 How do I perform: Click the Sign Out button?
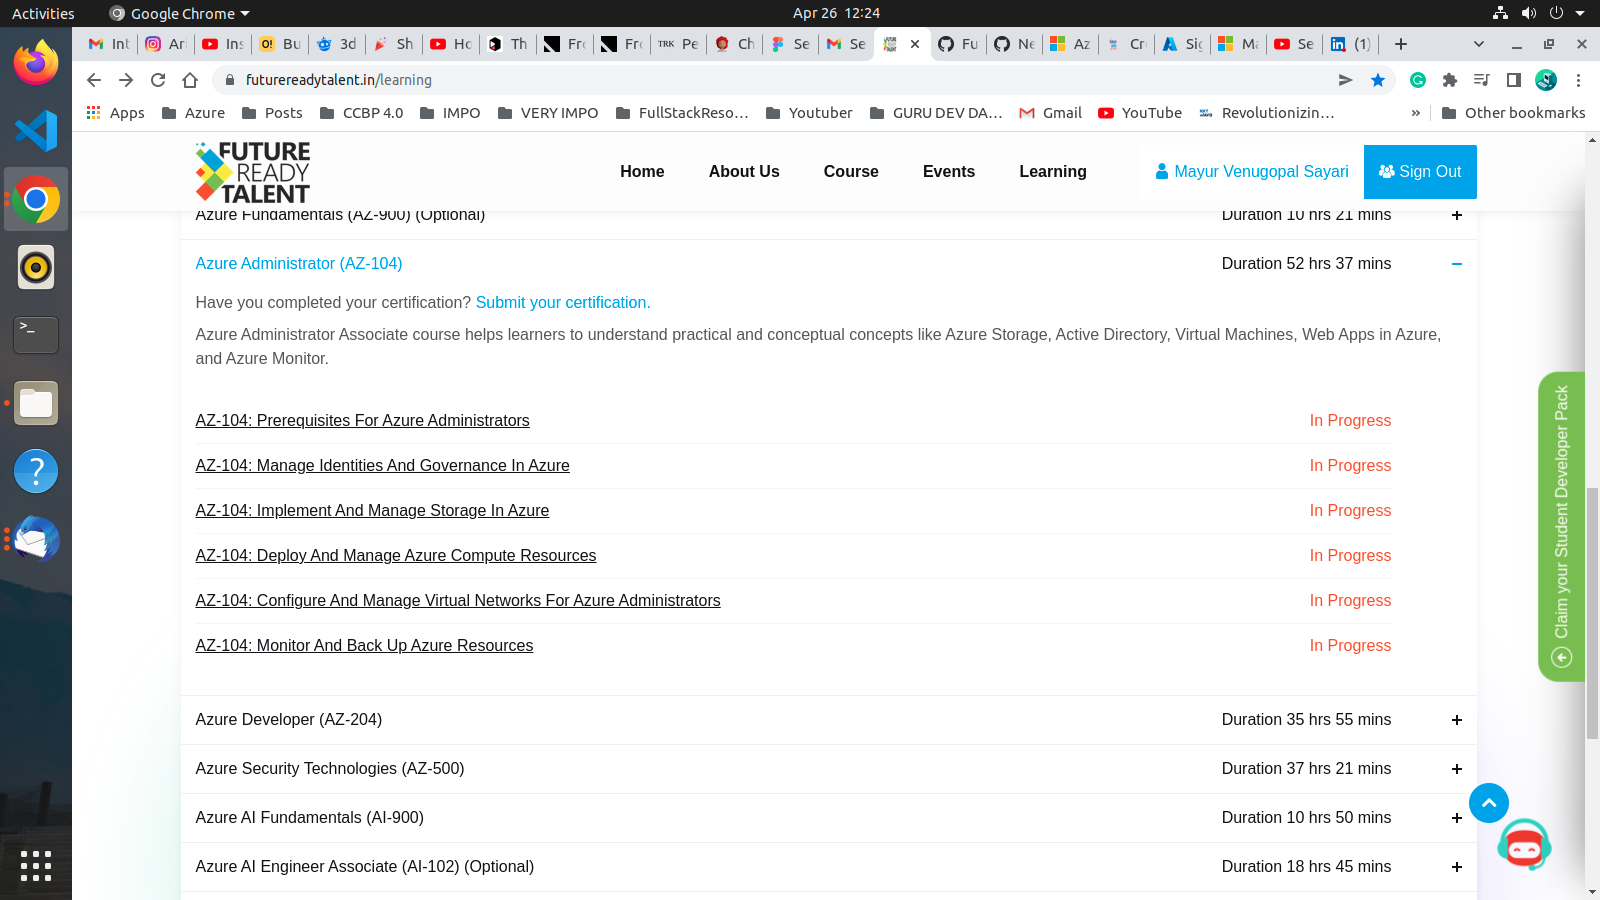point(1420,172)
